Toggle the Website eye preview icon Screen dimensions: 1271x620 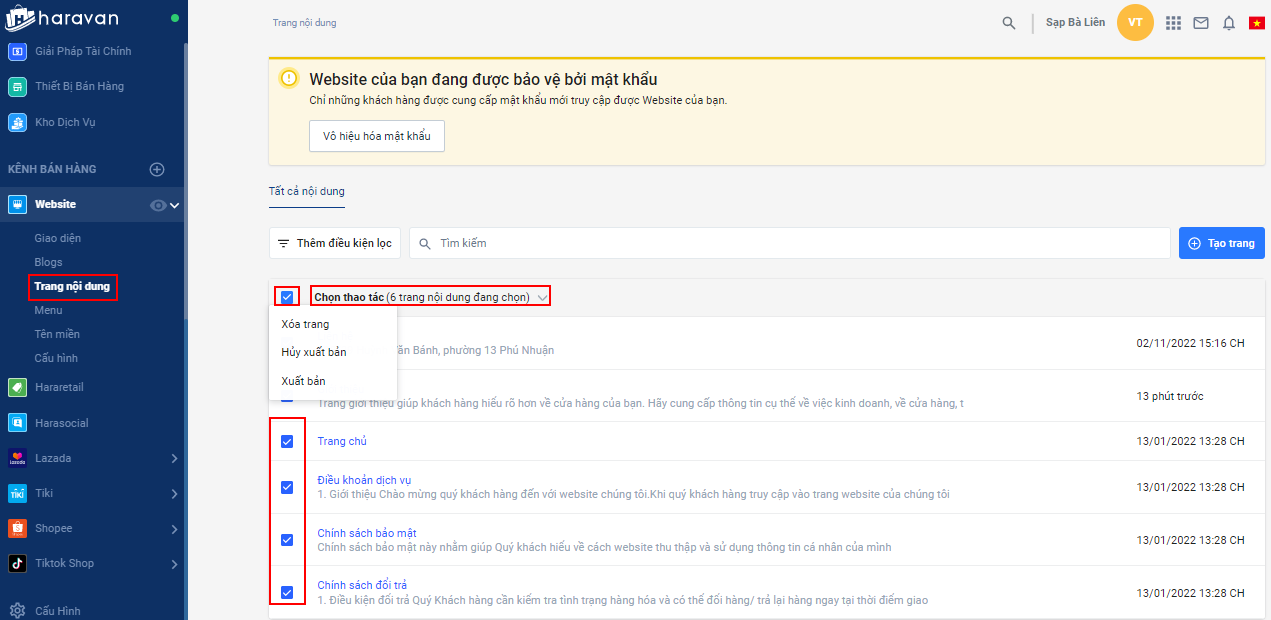[158, 205]
